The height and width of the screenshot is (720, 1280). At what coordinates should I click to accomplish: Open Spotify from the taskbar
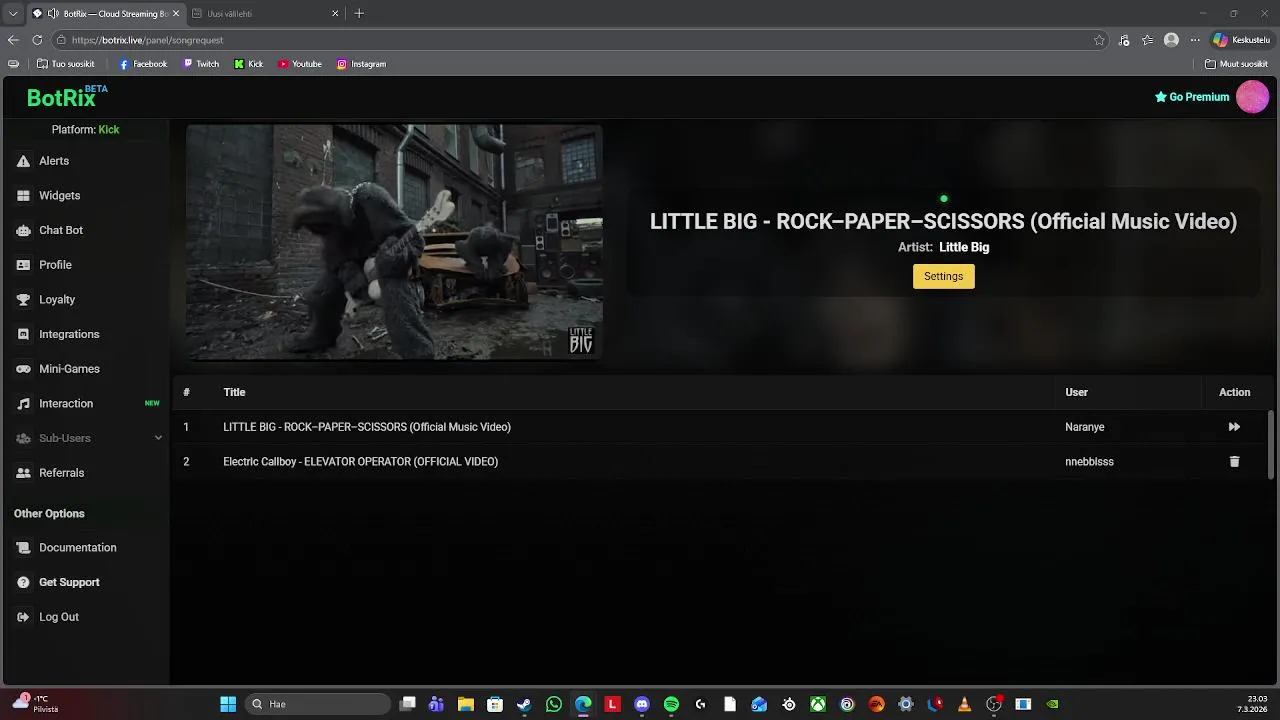click(671, 704)
